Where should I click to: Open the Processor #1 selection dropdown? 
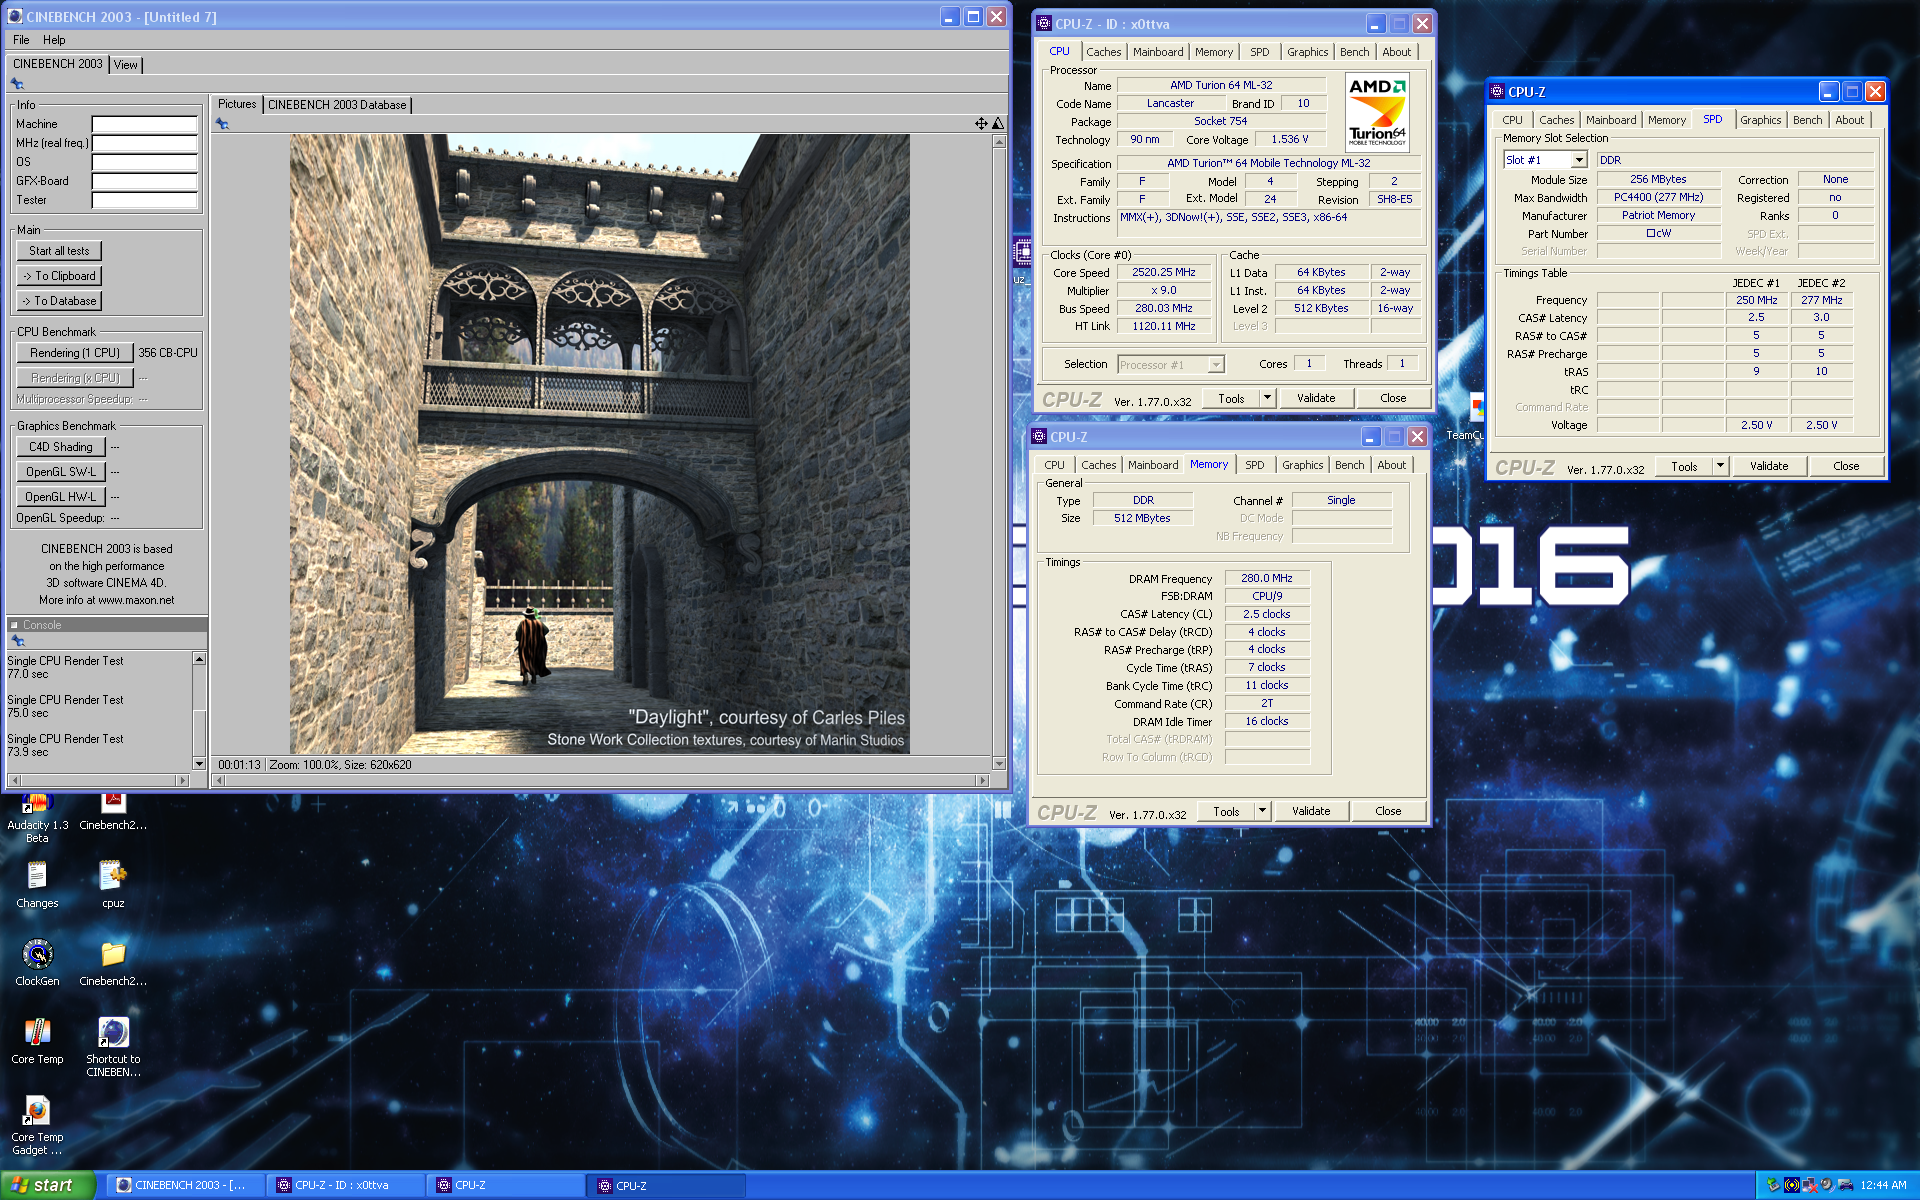1170,365
